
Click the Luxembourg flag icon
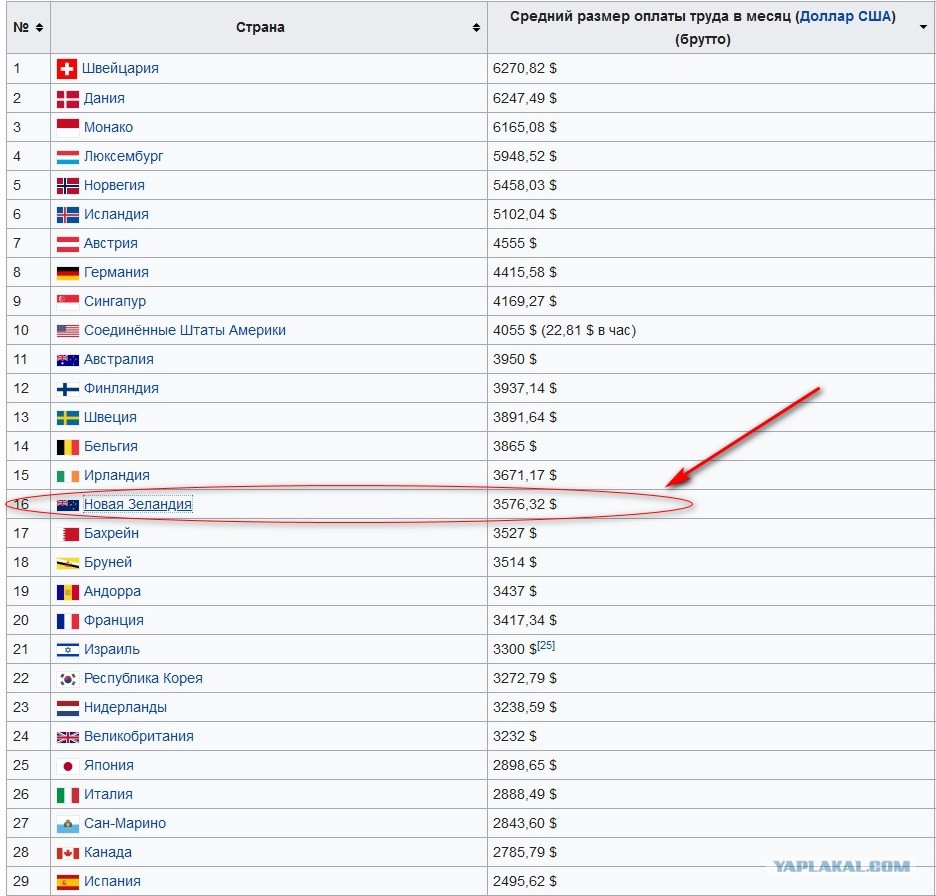67,157
